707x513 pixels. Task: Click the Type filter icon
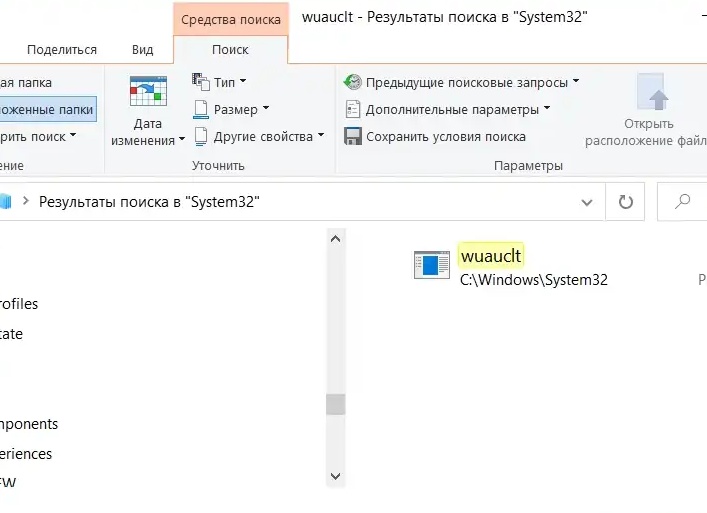201,82
